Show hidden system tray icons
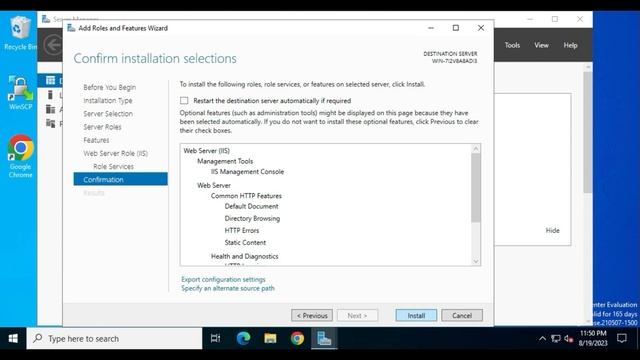Screen dimensions: 640x360 (x=542, y=338)
